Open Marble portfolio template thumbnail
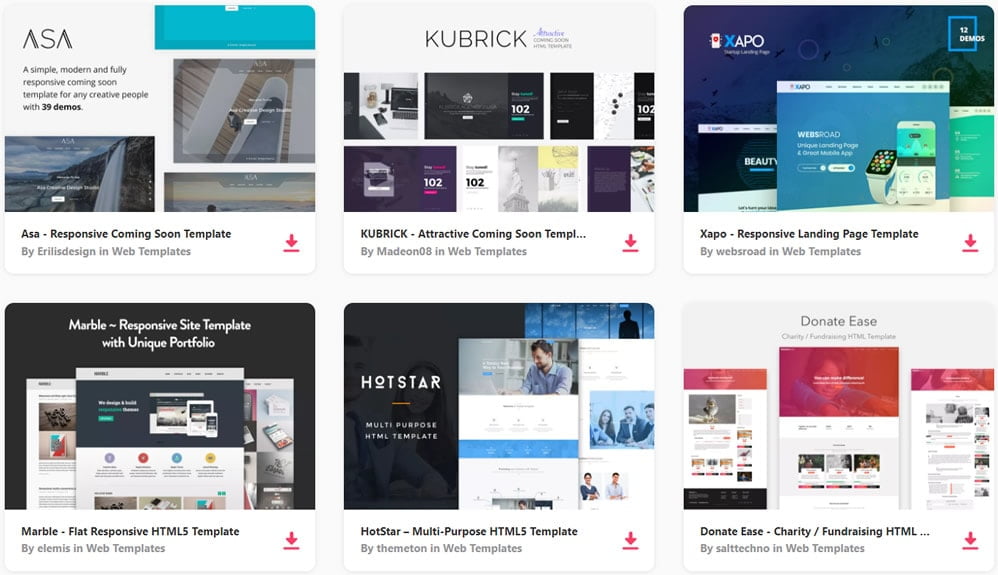998x575 pixels. tap(160, 406)
